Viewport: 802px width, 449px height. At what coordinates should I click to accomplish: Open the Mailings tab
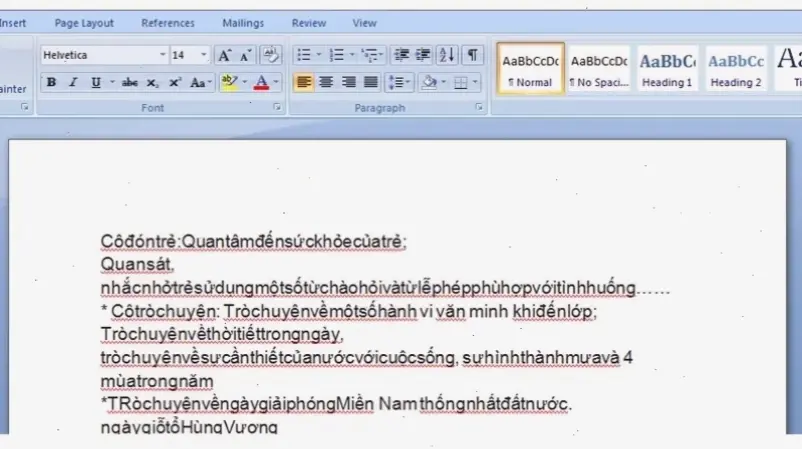pos(243,23)
